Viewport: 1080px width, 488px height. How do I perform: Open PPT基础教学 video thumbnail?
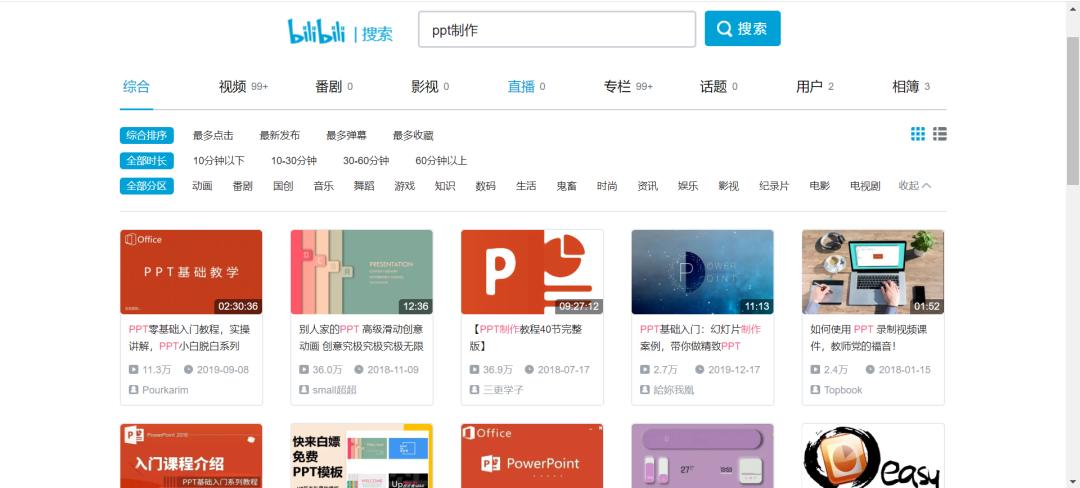coord(191,272)
